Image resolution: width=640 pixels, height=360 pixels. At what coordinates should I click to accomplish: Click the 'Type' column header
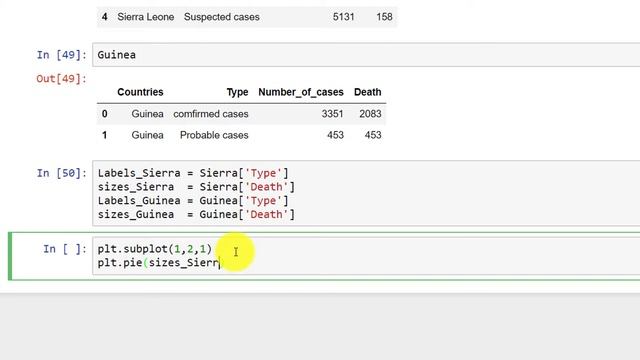click(238, 92)
